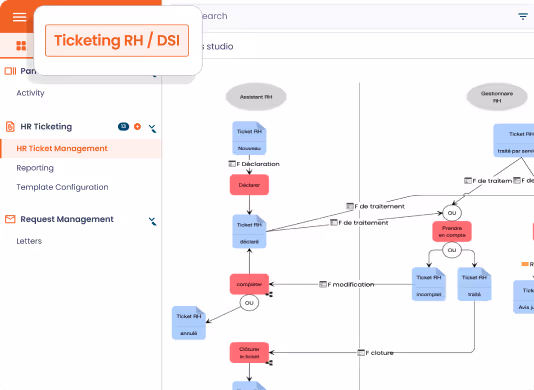This screenshot has width=534, height=390.
Task: Select the Clôturer le ticket action node
Action: pos(249,353)
